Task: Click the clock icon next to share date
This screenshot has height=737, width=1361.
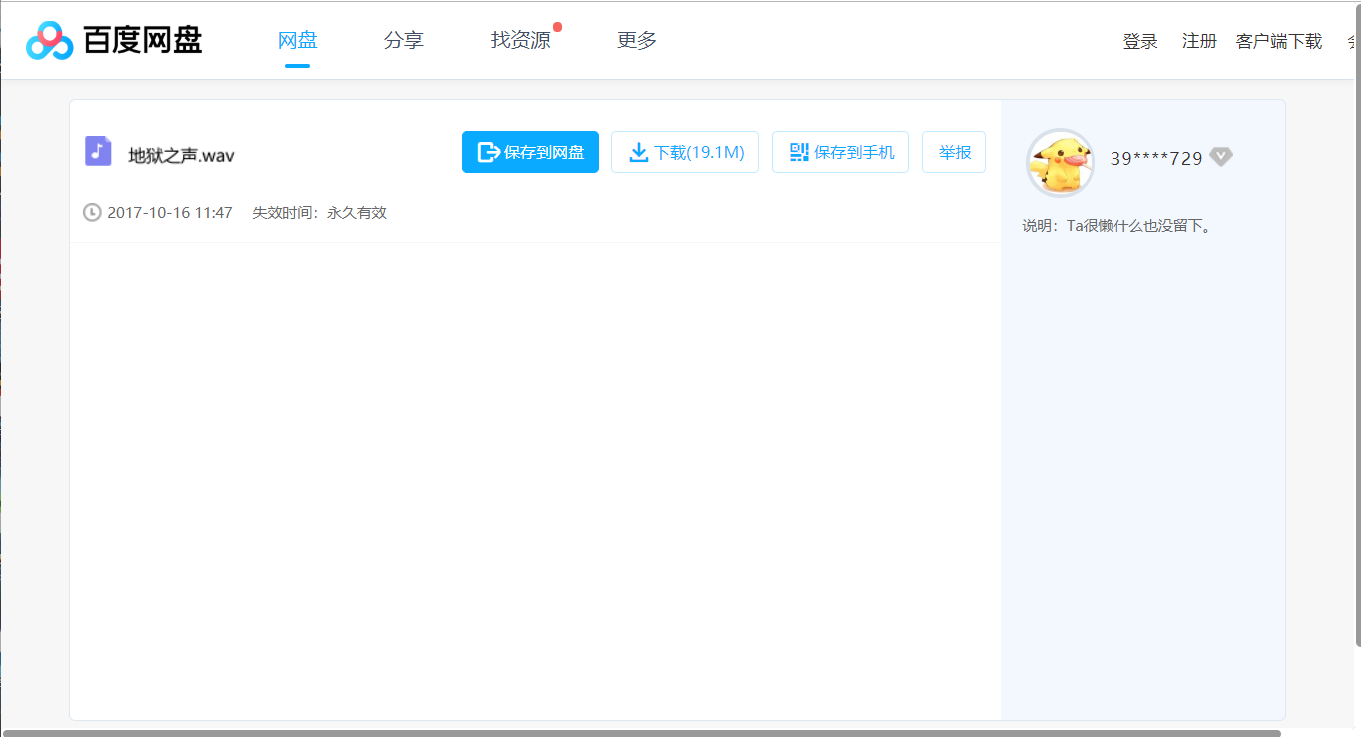Action: (90, 212)
